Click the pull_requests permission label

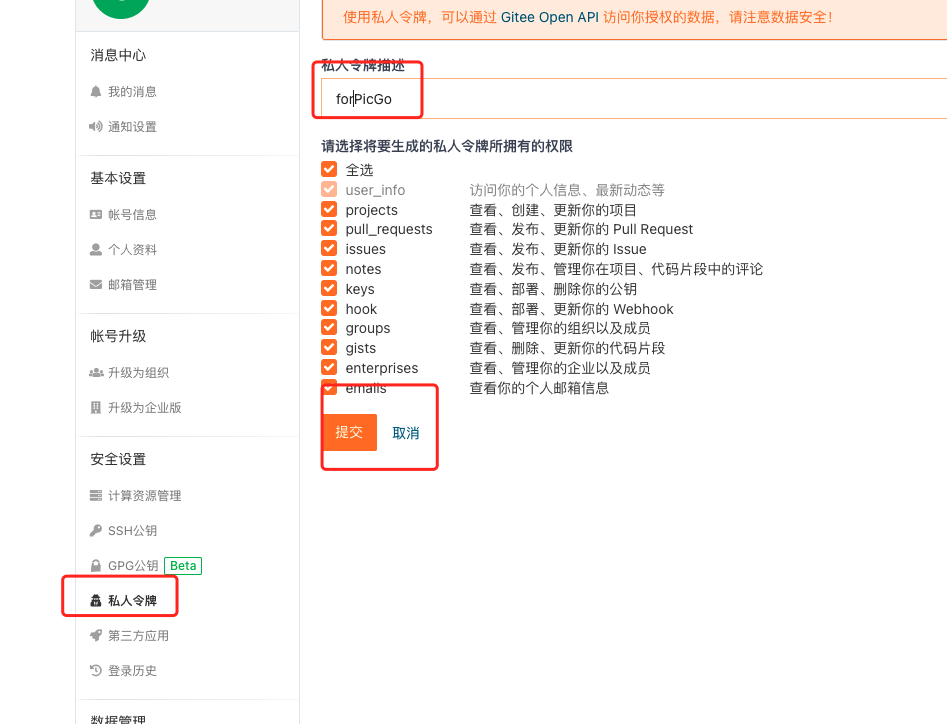tap(389, 229)
